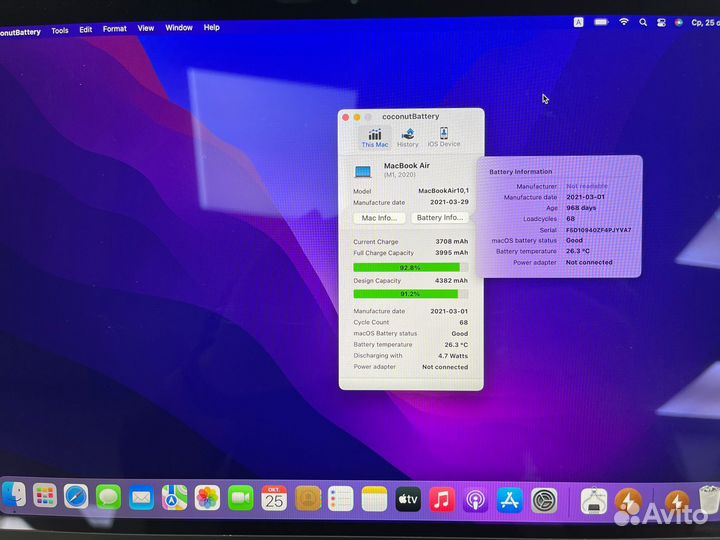Screen dimensions: 720x540
Task: Open Notes from the Dock
Action: (x=374, y=499)
